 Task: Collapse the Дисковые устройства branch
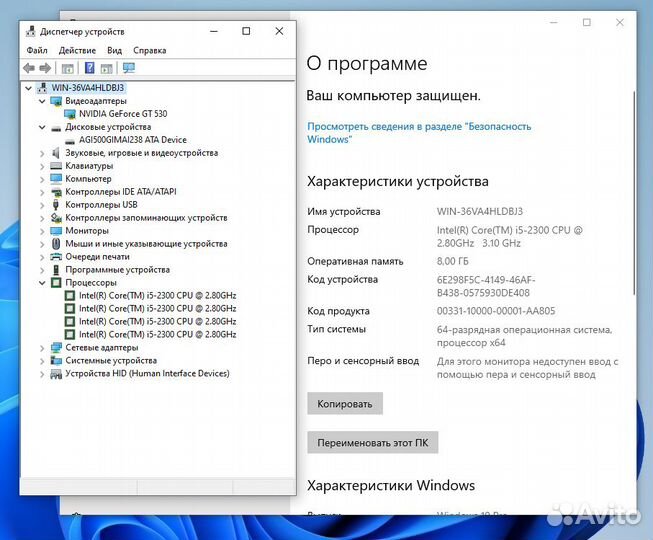click(x=42, y=127)
